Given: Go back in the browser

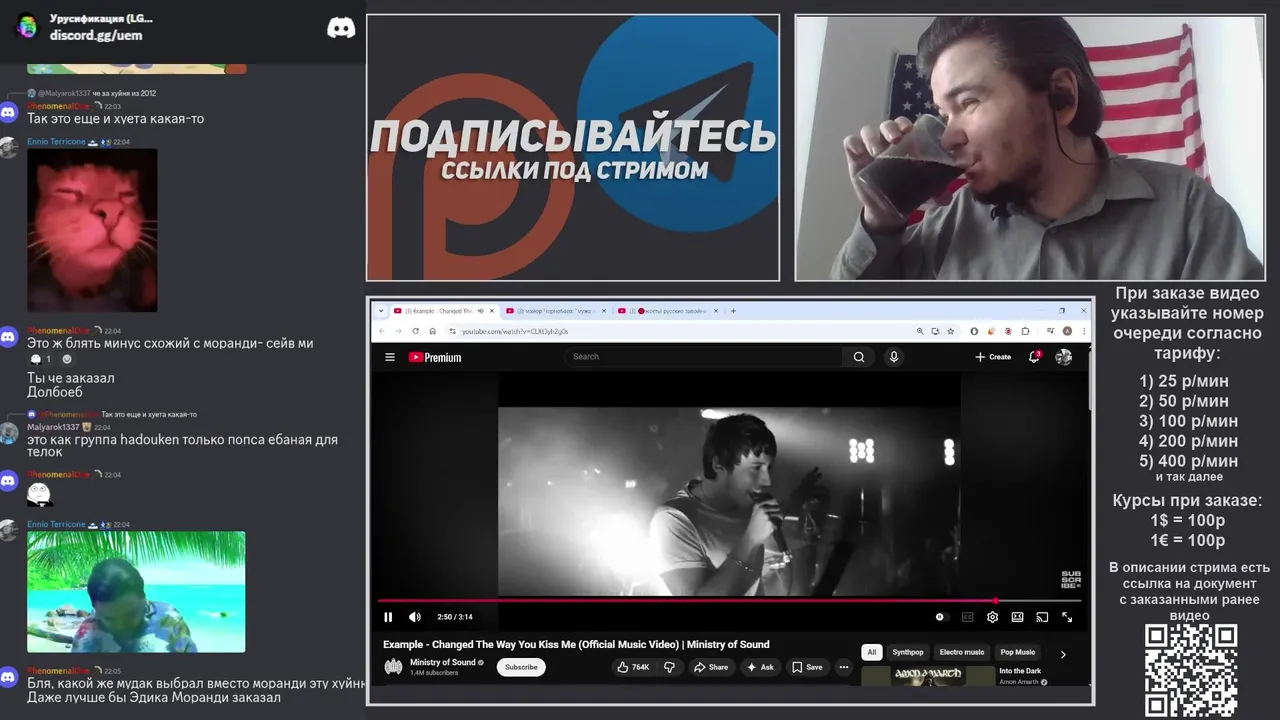Looking at the screenshot, I should 382,331.
